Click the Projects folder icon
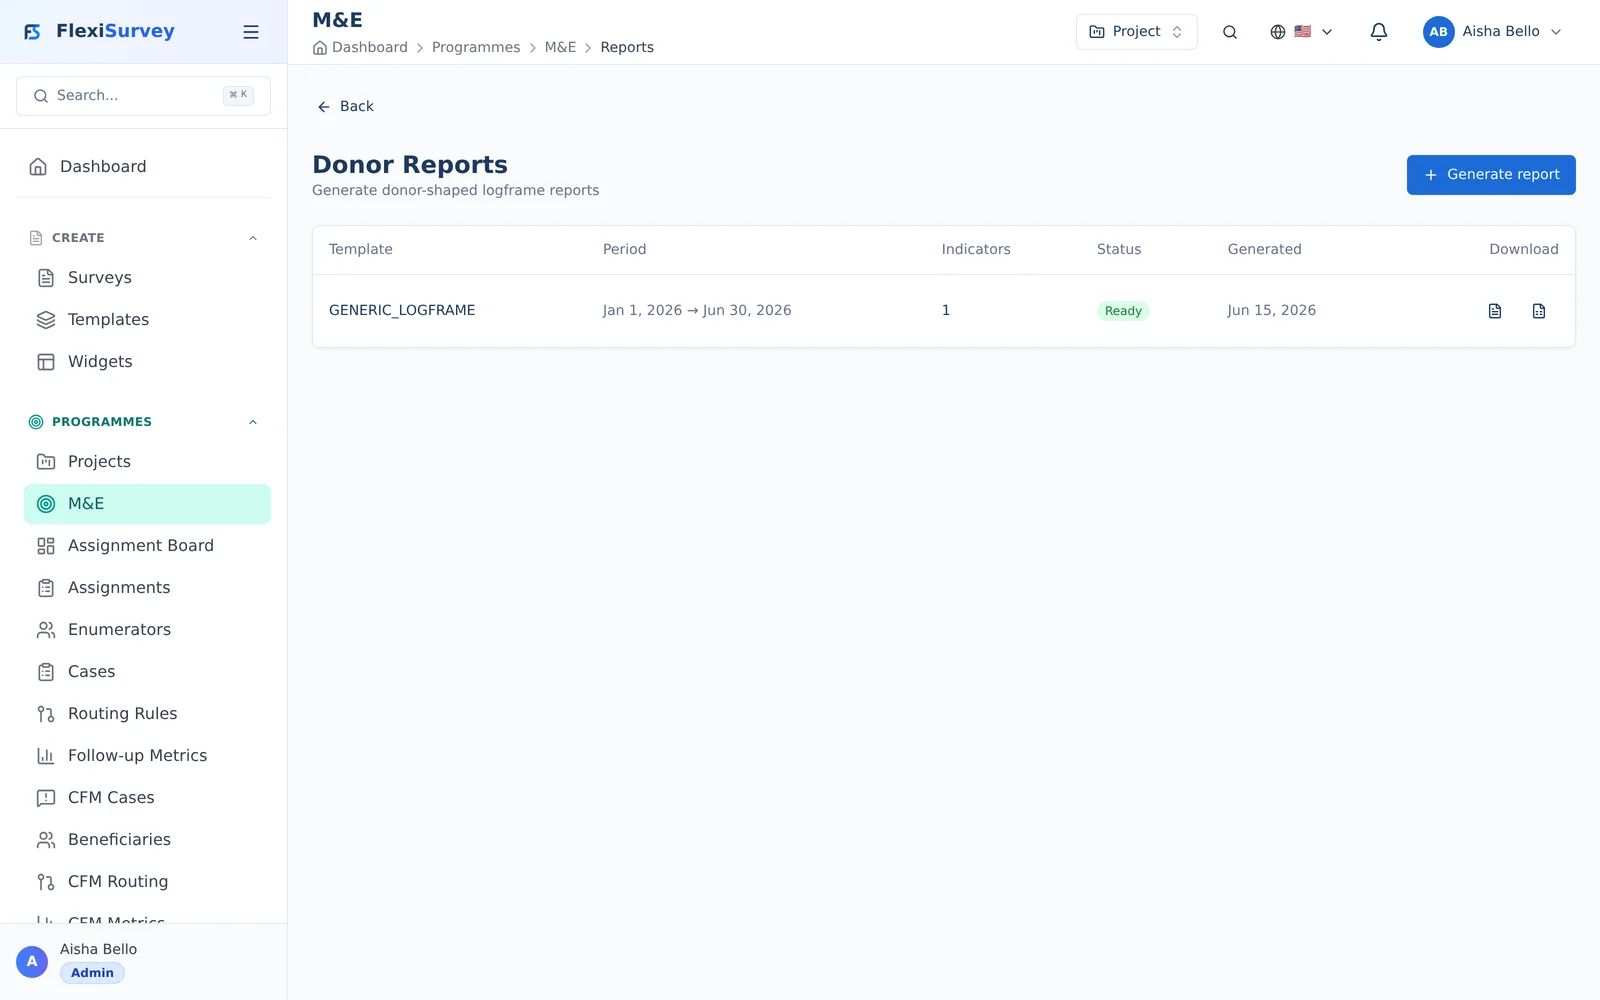This screenshot has width=1600, height=1000. pyautogui.click(x=46, y=462)
